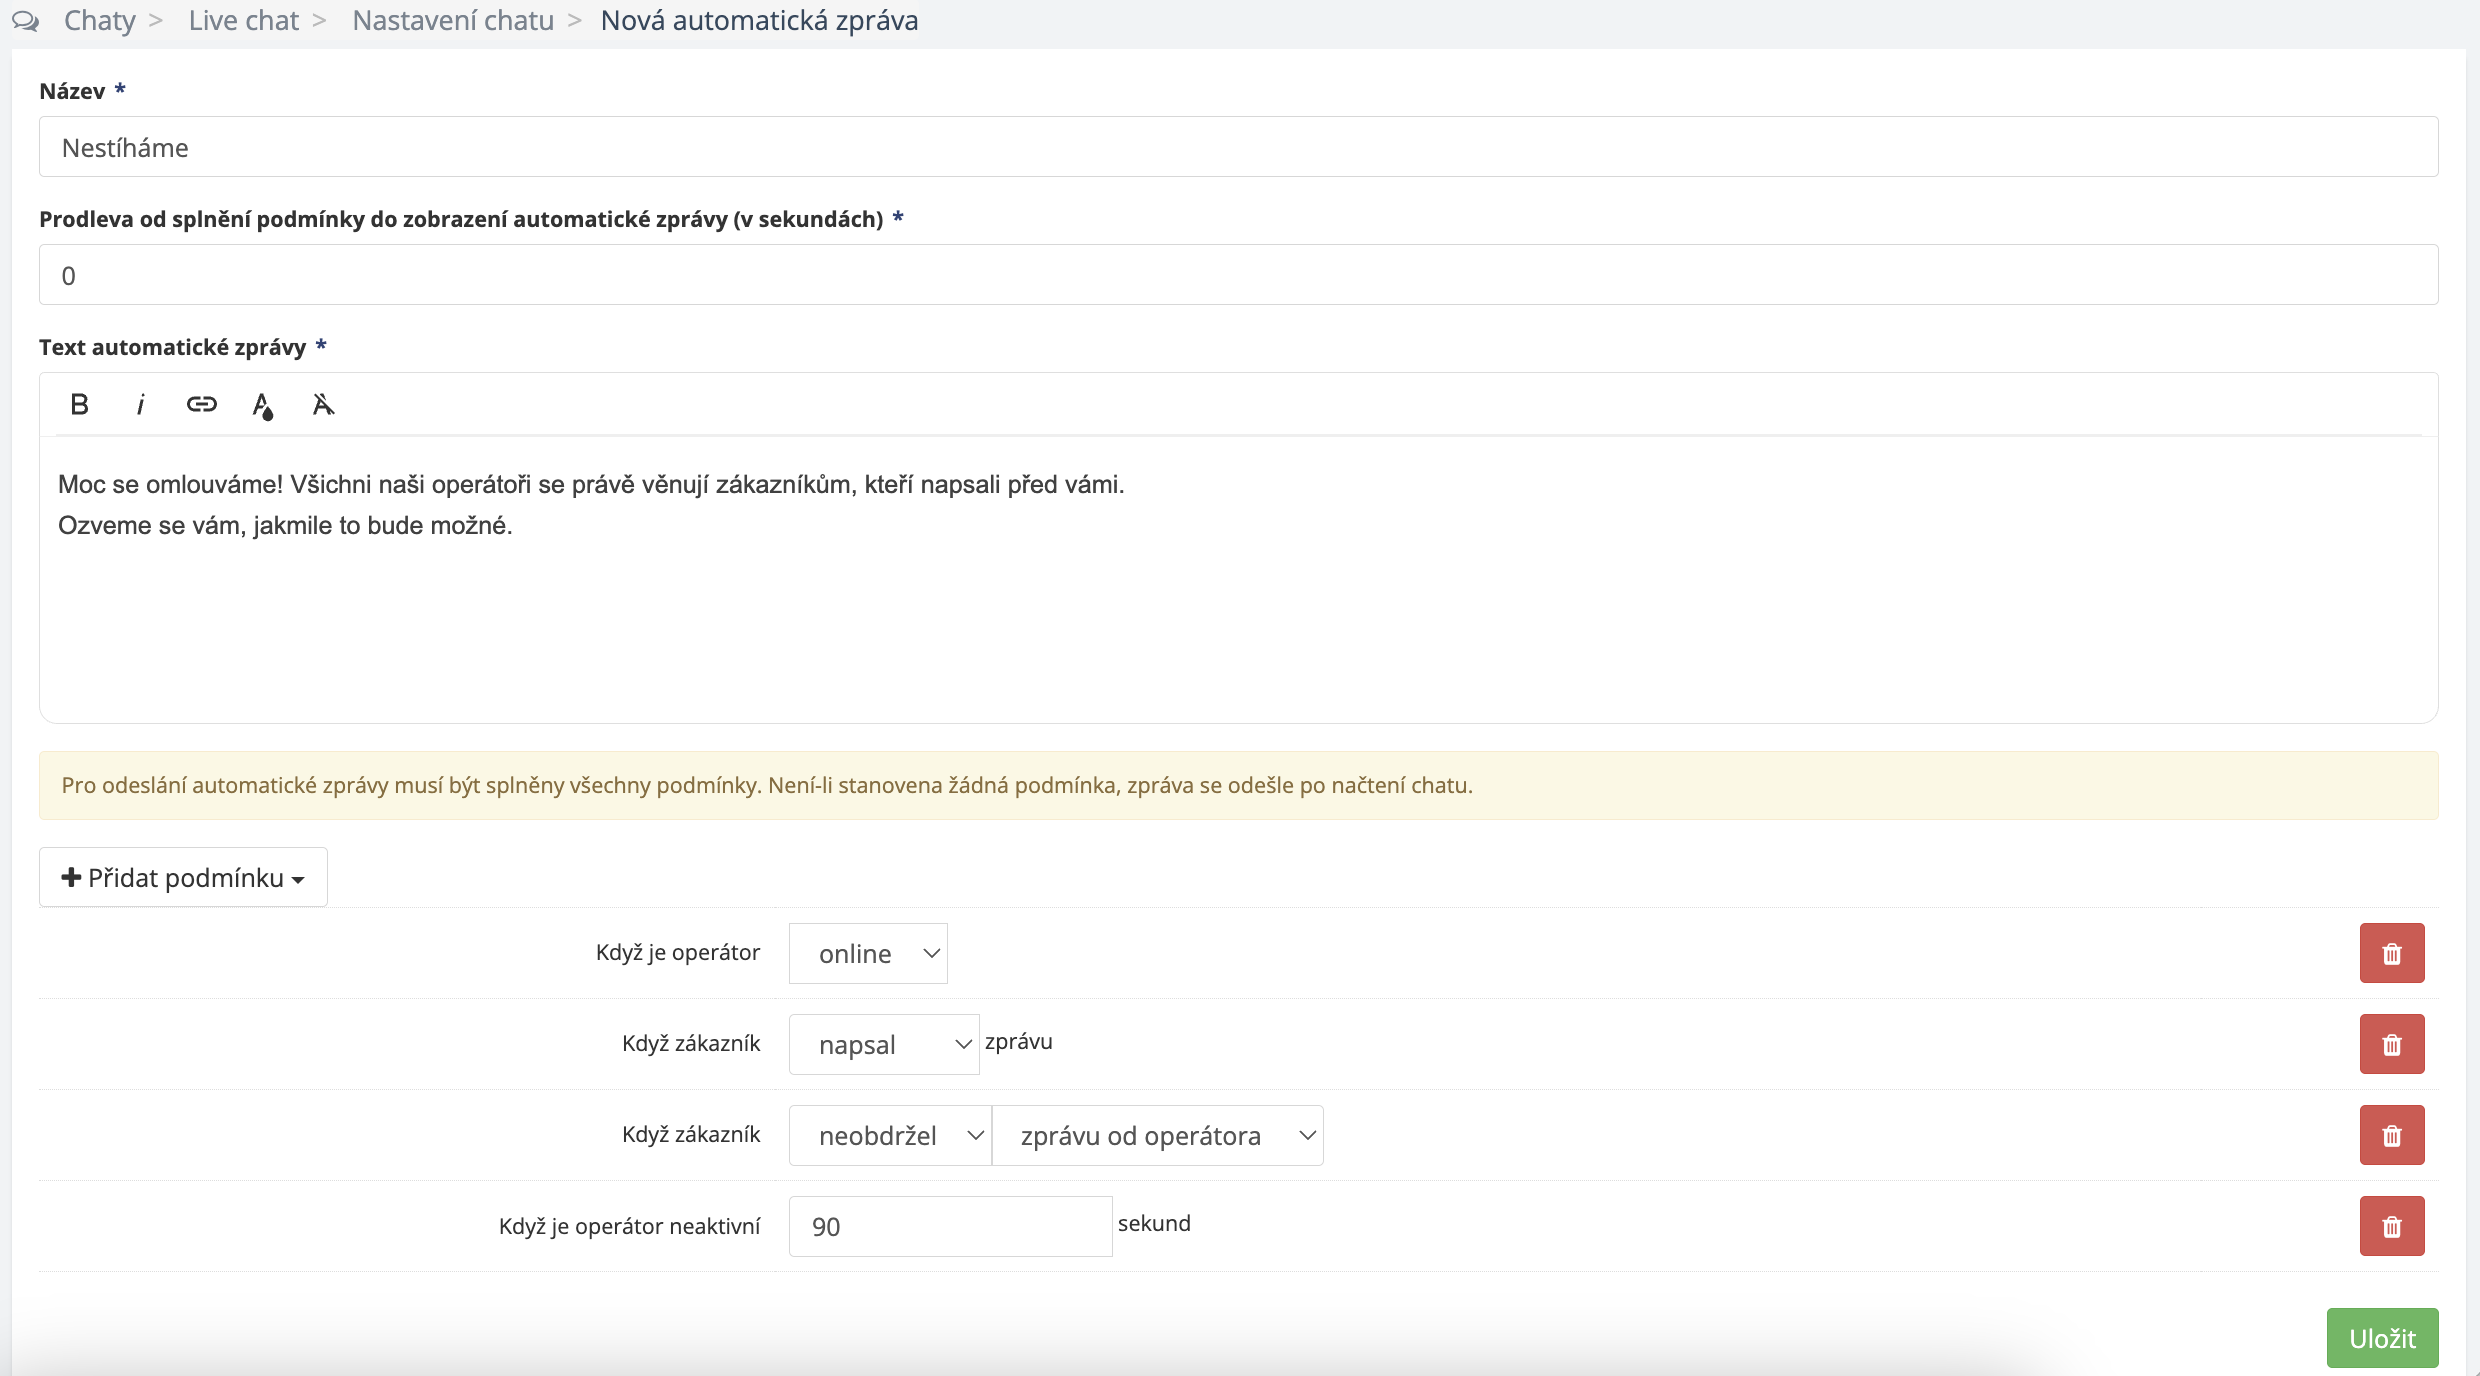
Task: Apply italic formatting in editor toolbar
Action: (140, 404)
